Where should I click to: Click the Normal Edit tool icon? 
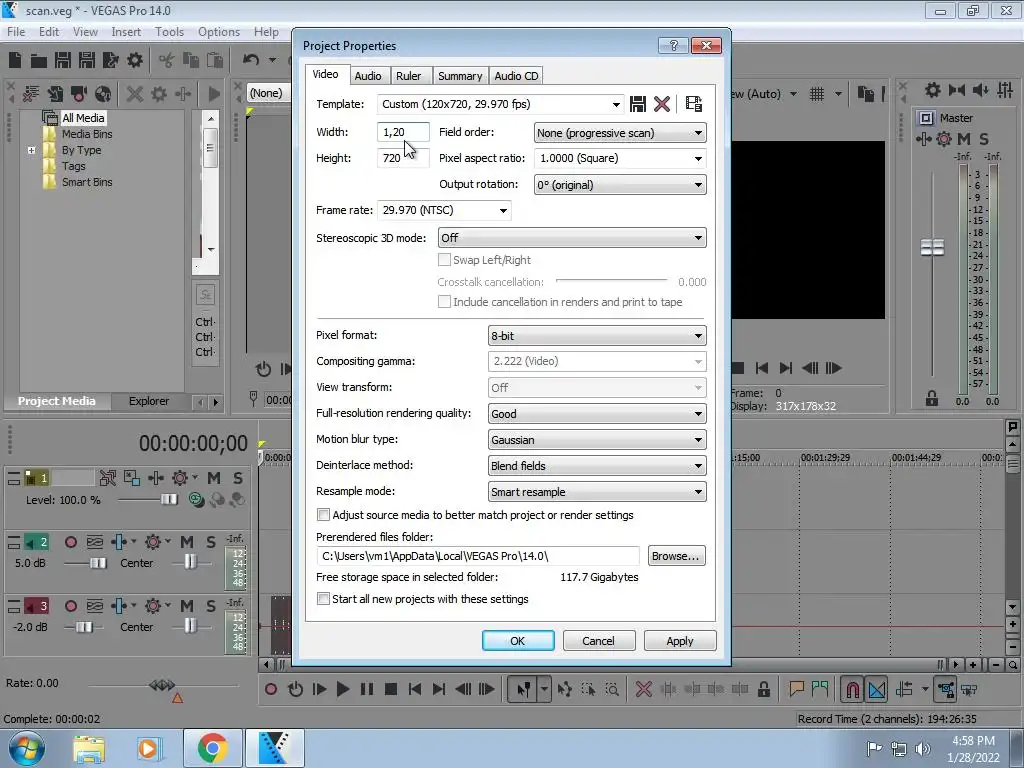point(523,689)
